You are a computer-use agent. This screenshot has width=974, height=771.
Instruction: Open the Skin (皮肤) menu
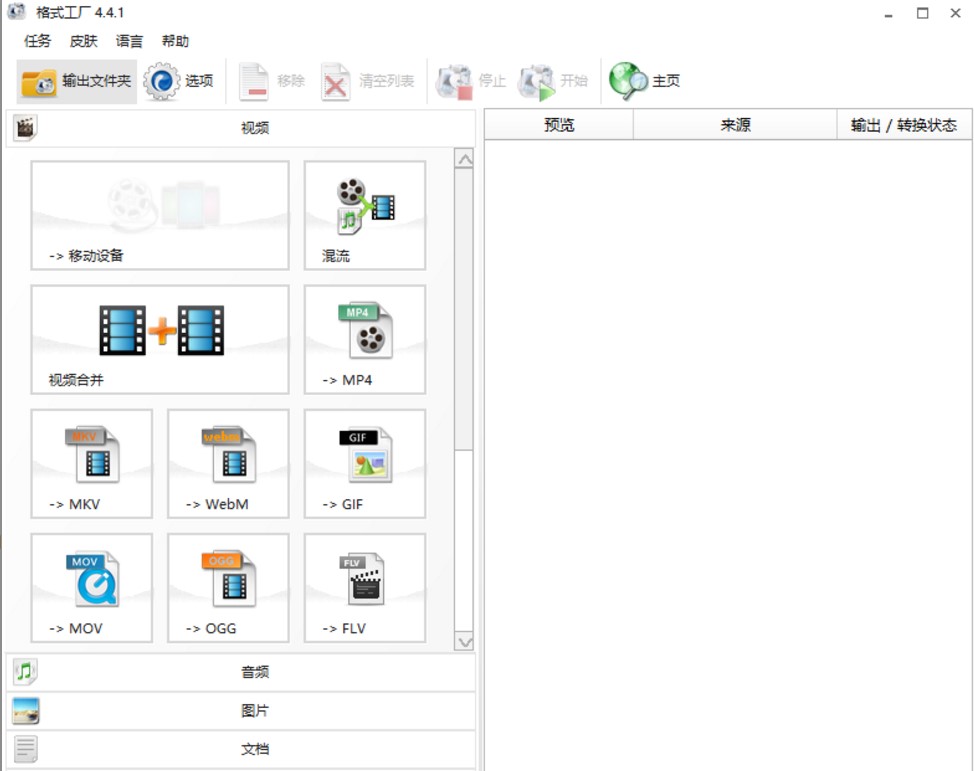(84, 41)
